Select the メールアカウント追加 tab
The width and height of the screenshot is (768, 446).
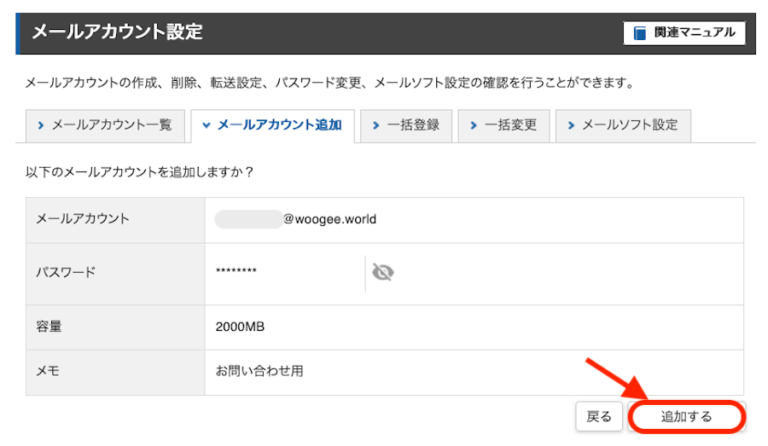(272, 125)
